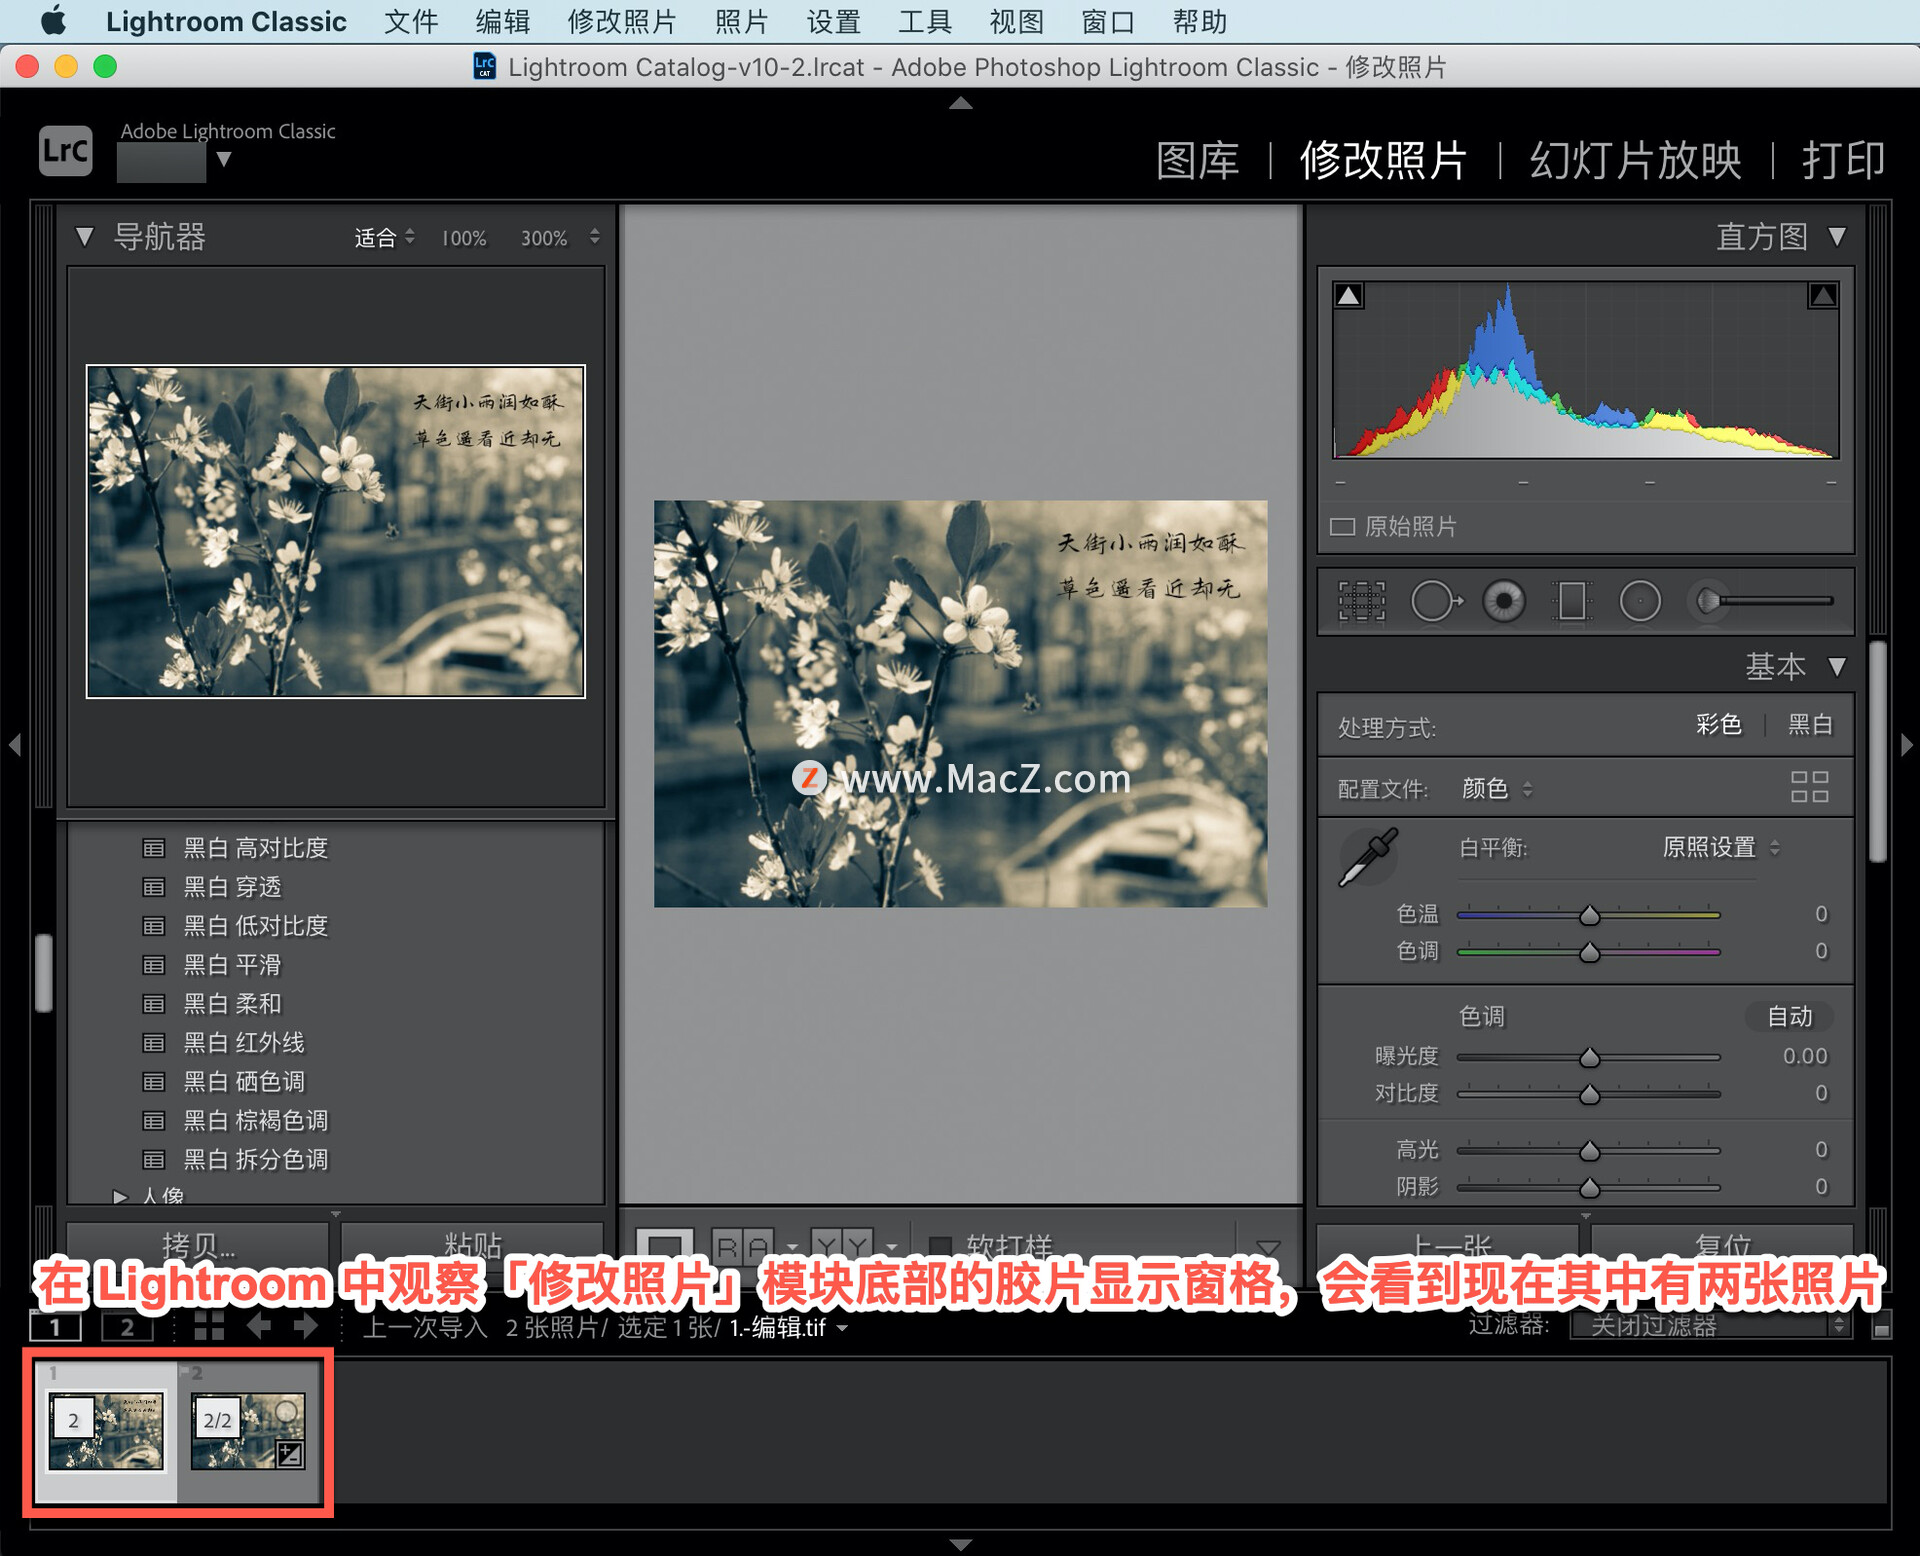The width and height of the screenshot is (1920, 1556).
Task: Click the 自动 tone button
Action: point(1789,1016)
